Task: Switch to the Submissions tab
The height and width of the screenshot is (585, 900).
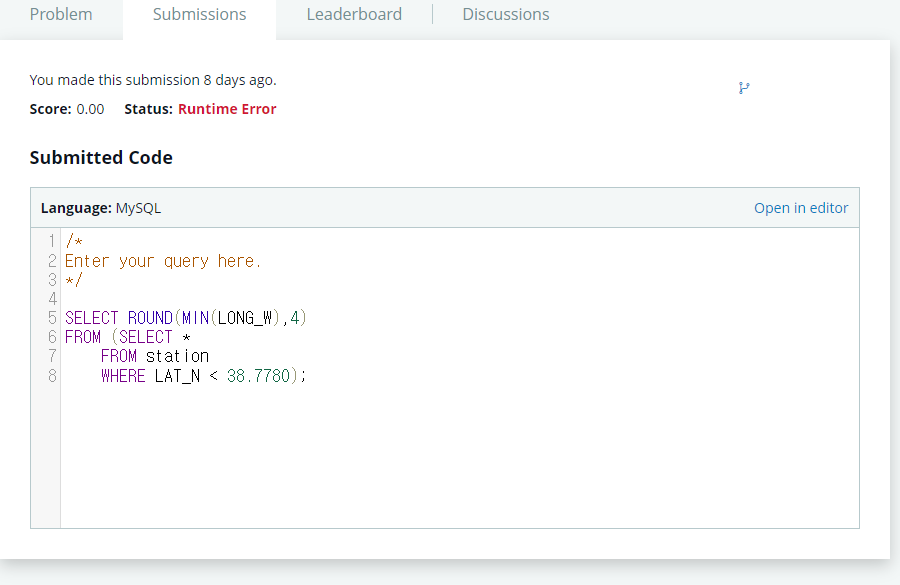Action: 199,14
